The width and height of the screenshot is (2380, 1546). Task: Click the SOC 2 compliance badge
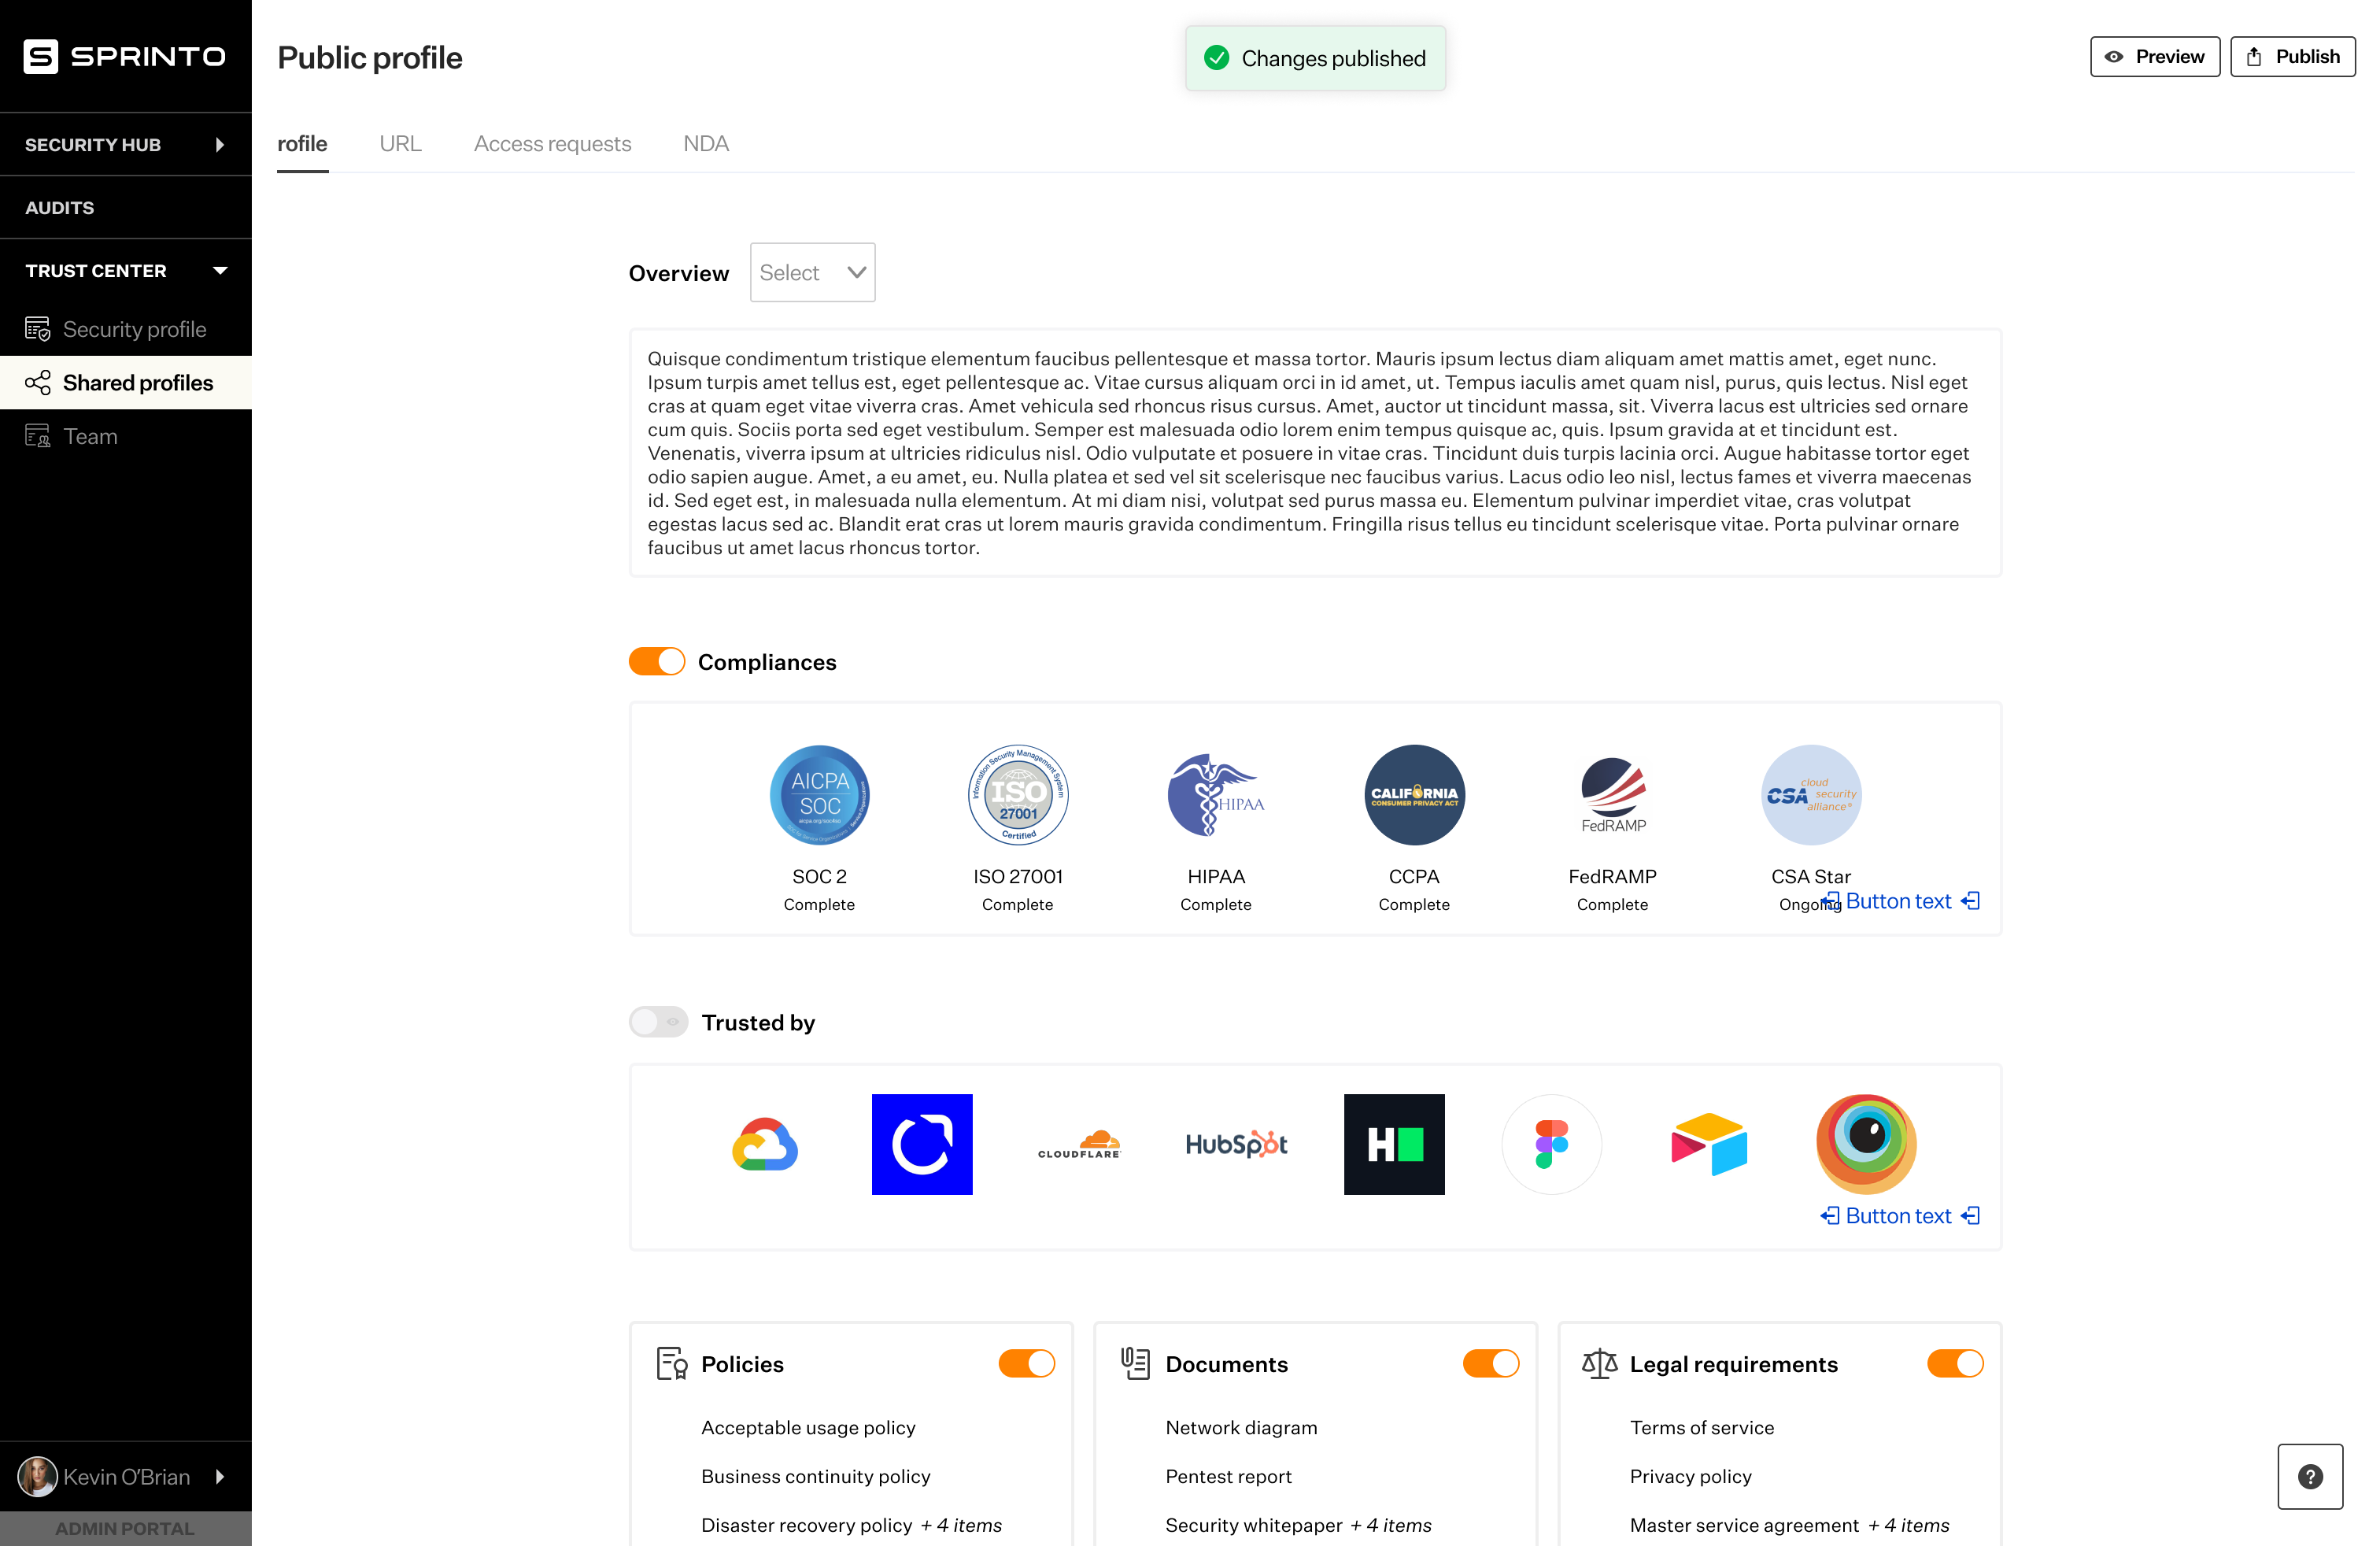(x=819, y=795)
